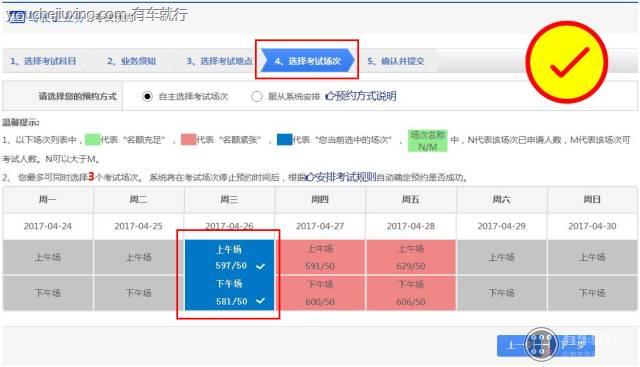This screenshot has width=640, height=367.
Task: Toggle Wednesday 下午场 581/50 session
Action: [229, 293]
